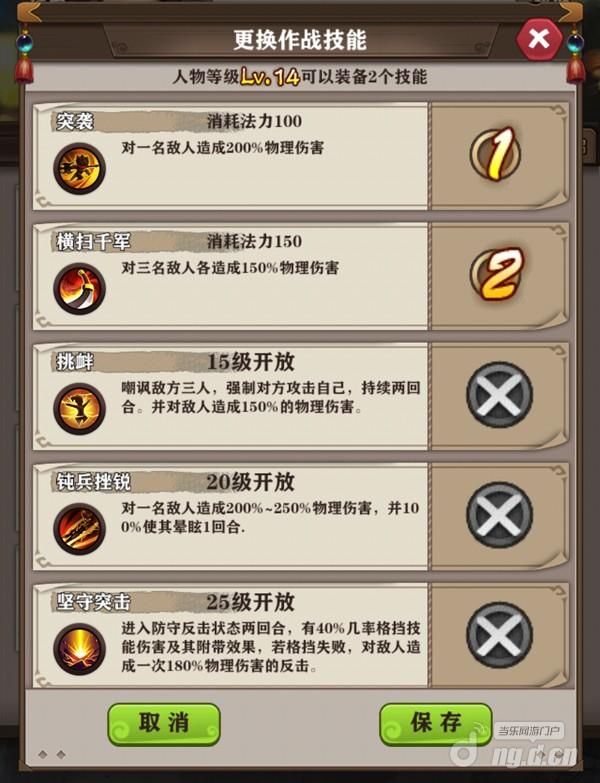Viewport: 600px width, 783px height.
Task: Click the locked X slot for 挑衅
Action: click(499, 395)
